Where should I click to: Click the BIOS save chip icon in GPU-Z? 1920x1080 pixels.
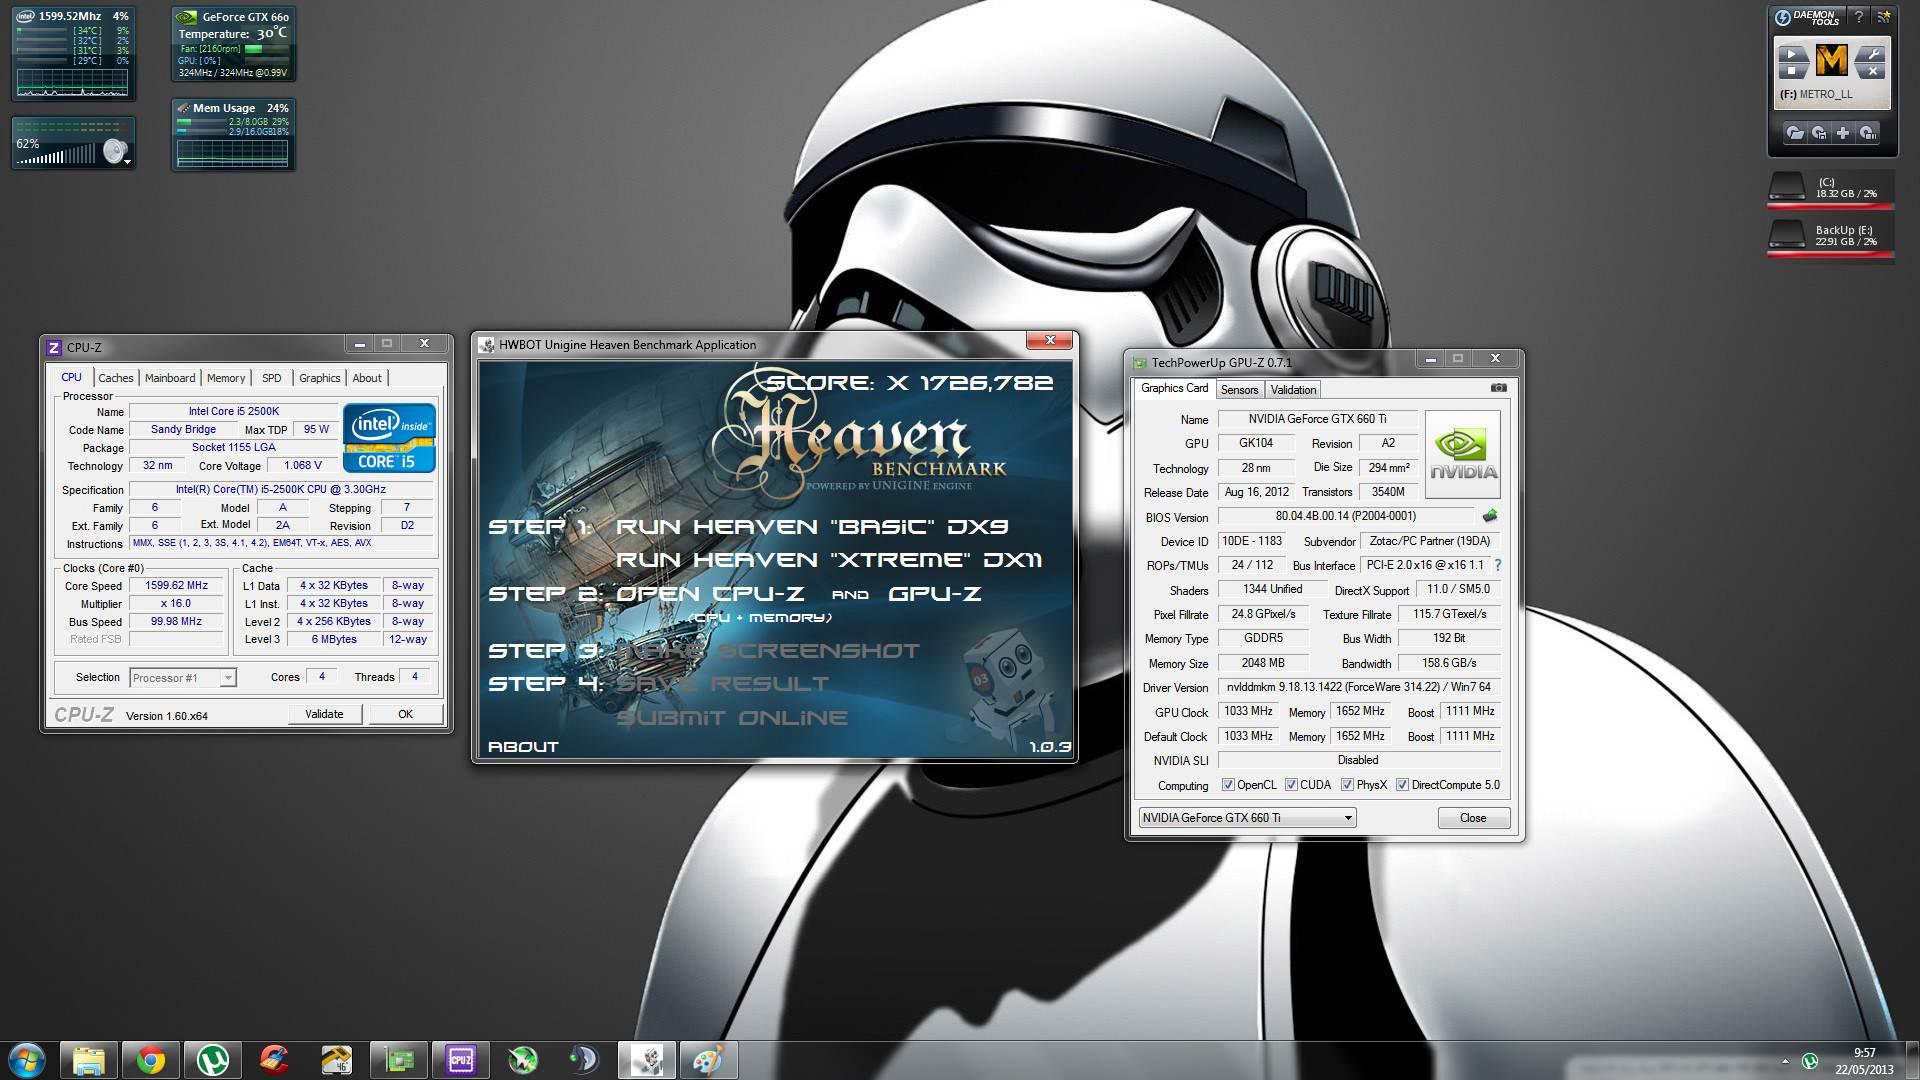click(x=1490, y=516)
